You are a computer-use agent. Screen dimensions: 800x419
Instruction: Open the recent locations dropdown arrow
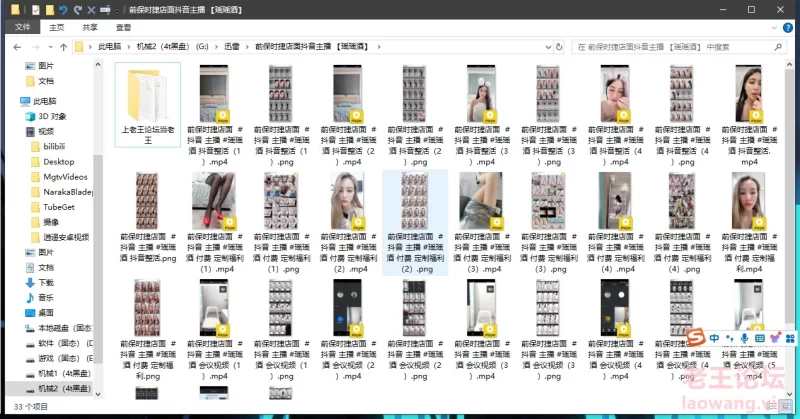tap(50, 47)
